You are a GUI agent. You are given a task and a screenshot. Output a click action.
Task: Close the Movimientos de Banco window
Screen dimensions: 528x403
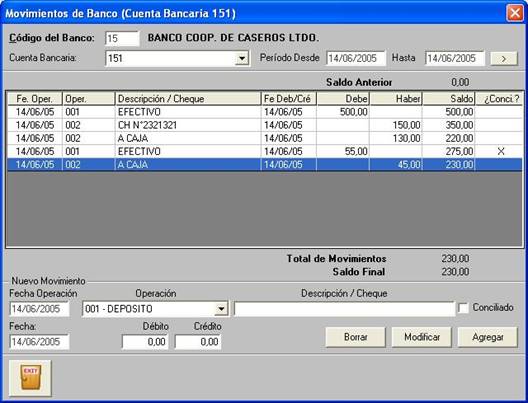coord(515,13)
